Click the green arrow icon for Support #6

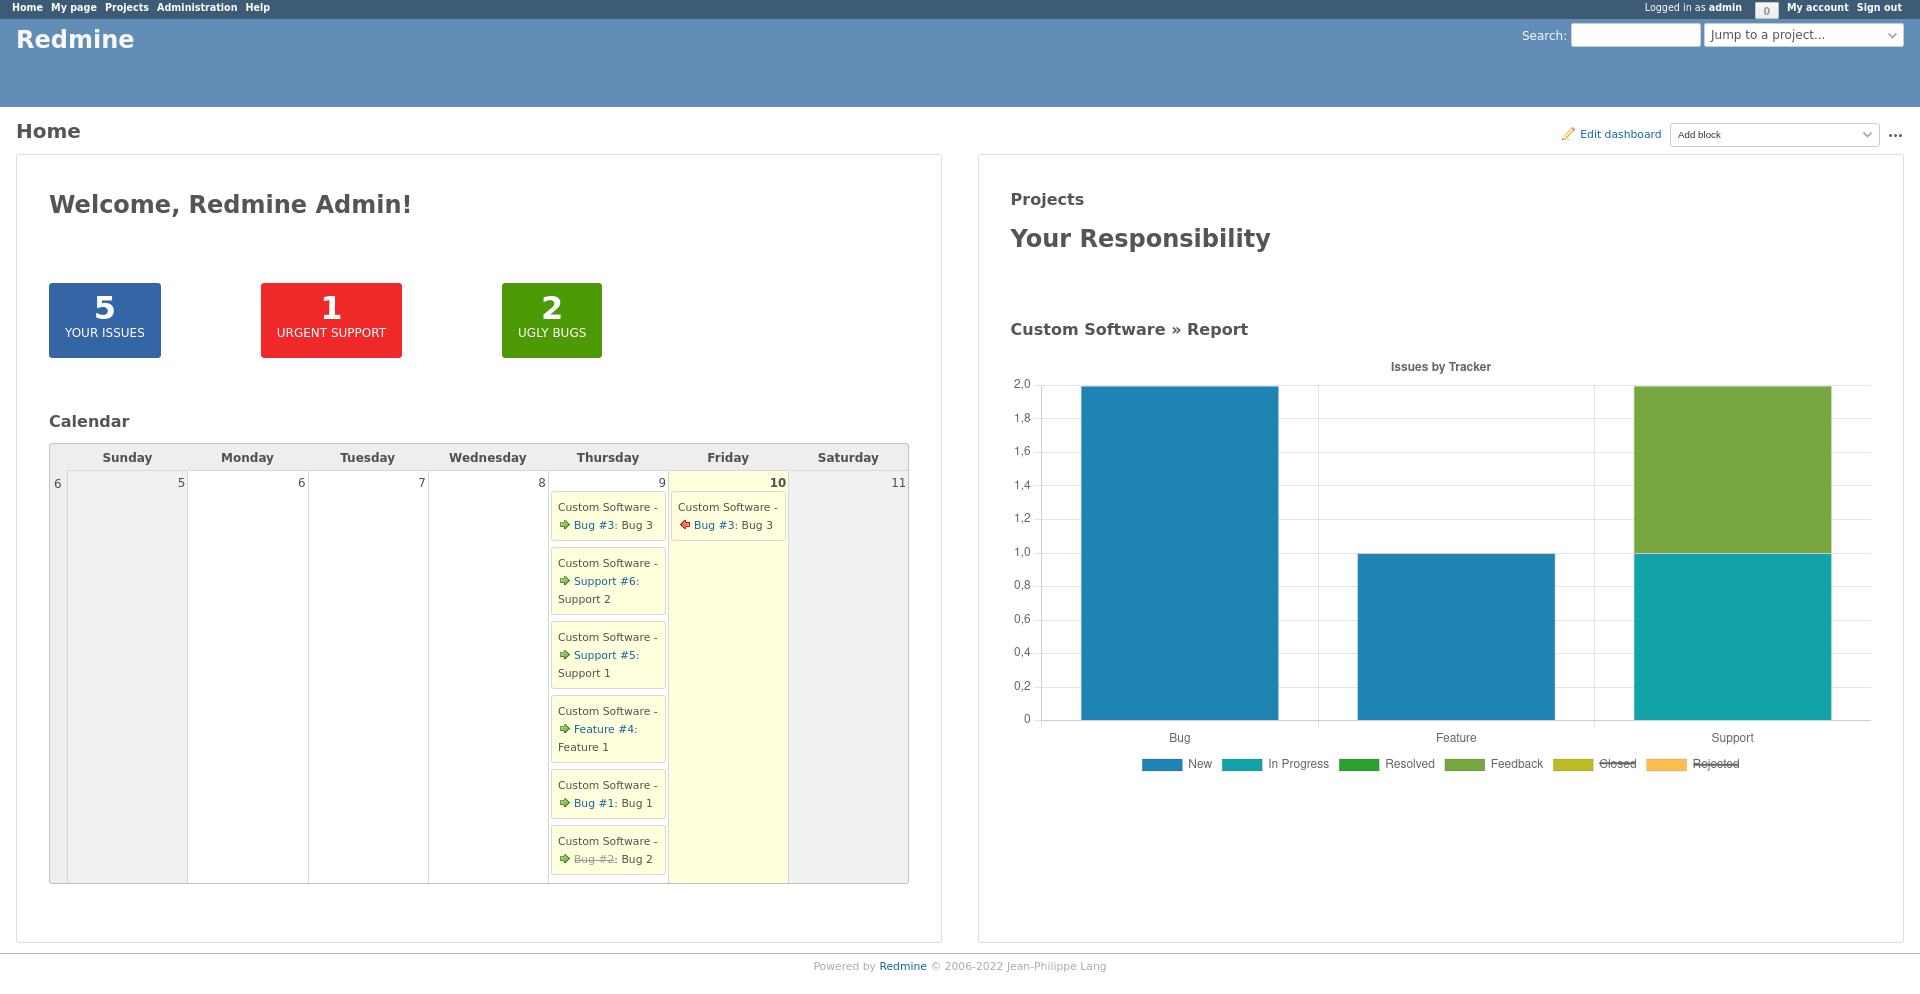564,581
